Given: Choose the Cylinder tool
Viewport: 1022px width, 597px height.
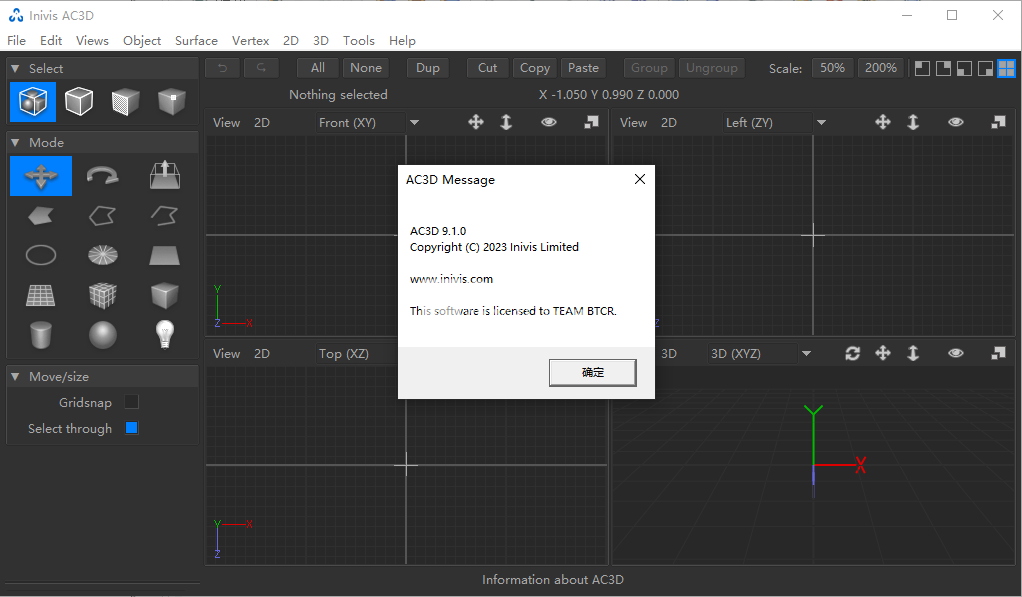Looking at the screenshot, I should (x=40, y=335).
